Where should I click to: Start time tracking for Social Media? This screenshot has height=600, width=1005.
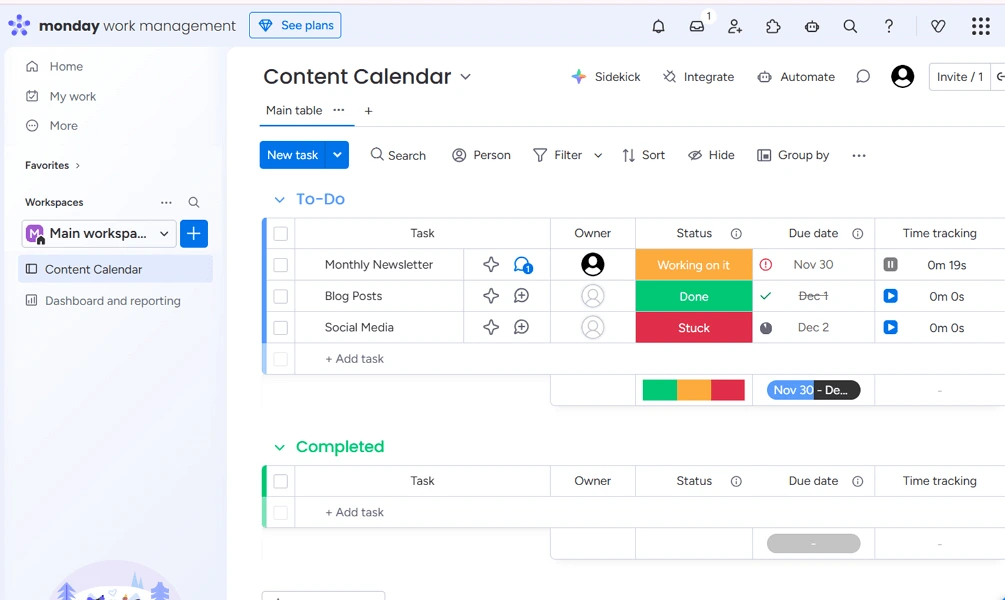[x=891, y=328]
